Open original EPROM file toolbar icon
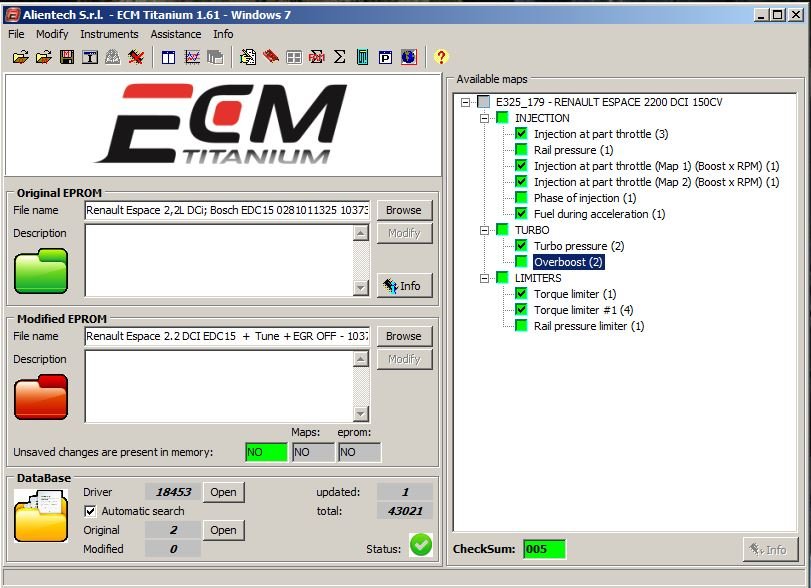This screenshot has width=811, height=588. pos(21,57)
